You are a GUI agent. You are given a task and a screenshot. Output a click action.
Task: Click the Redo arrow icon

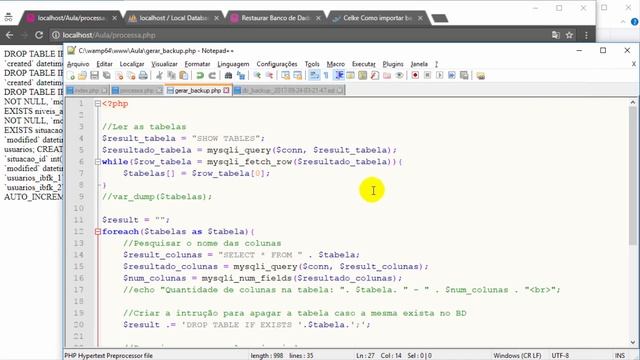(x=212, y=76)
